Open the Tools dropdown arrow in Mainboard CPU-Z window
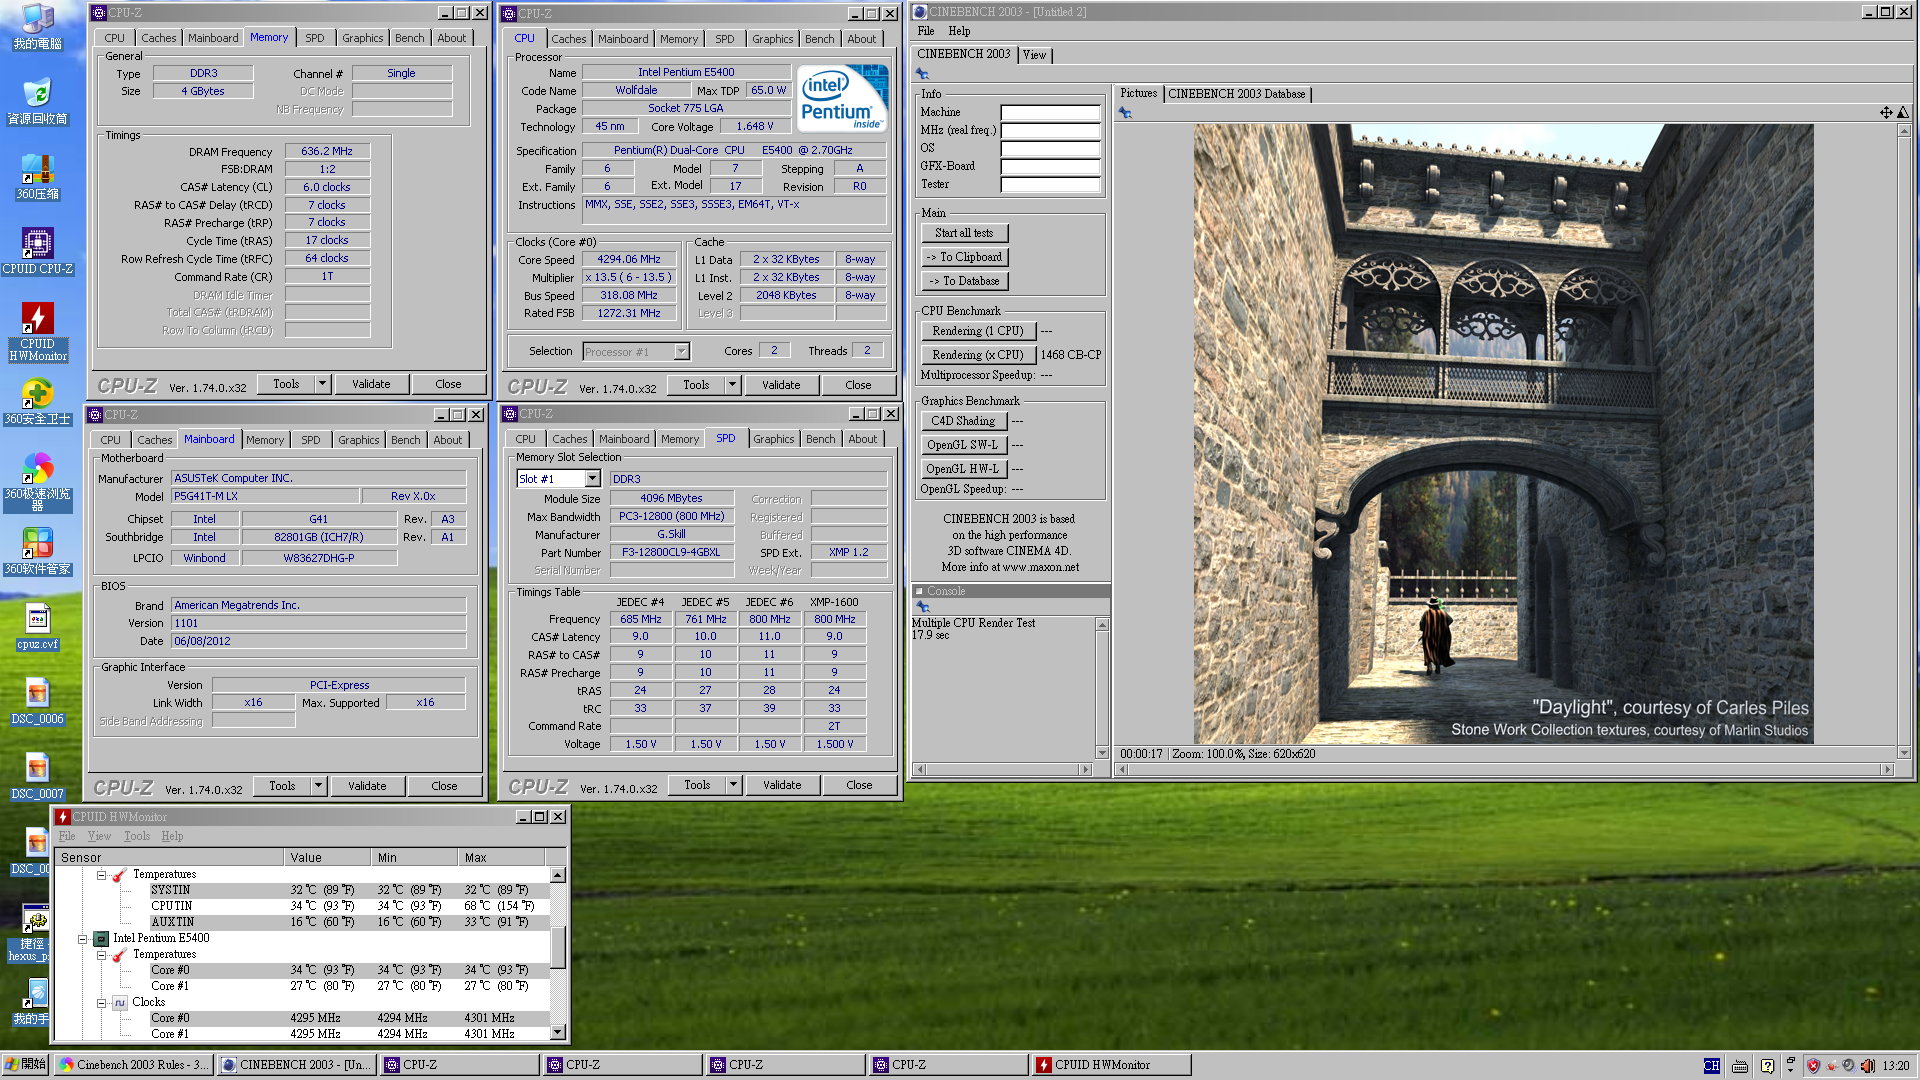The width and height of the screenshot is (1920, 1080). (x=318, y=786)
